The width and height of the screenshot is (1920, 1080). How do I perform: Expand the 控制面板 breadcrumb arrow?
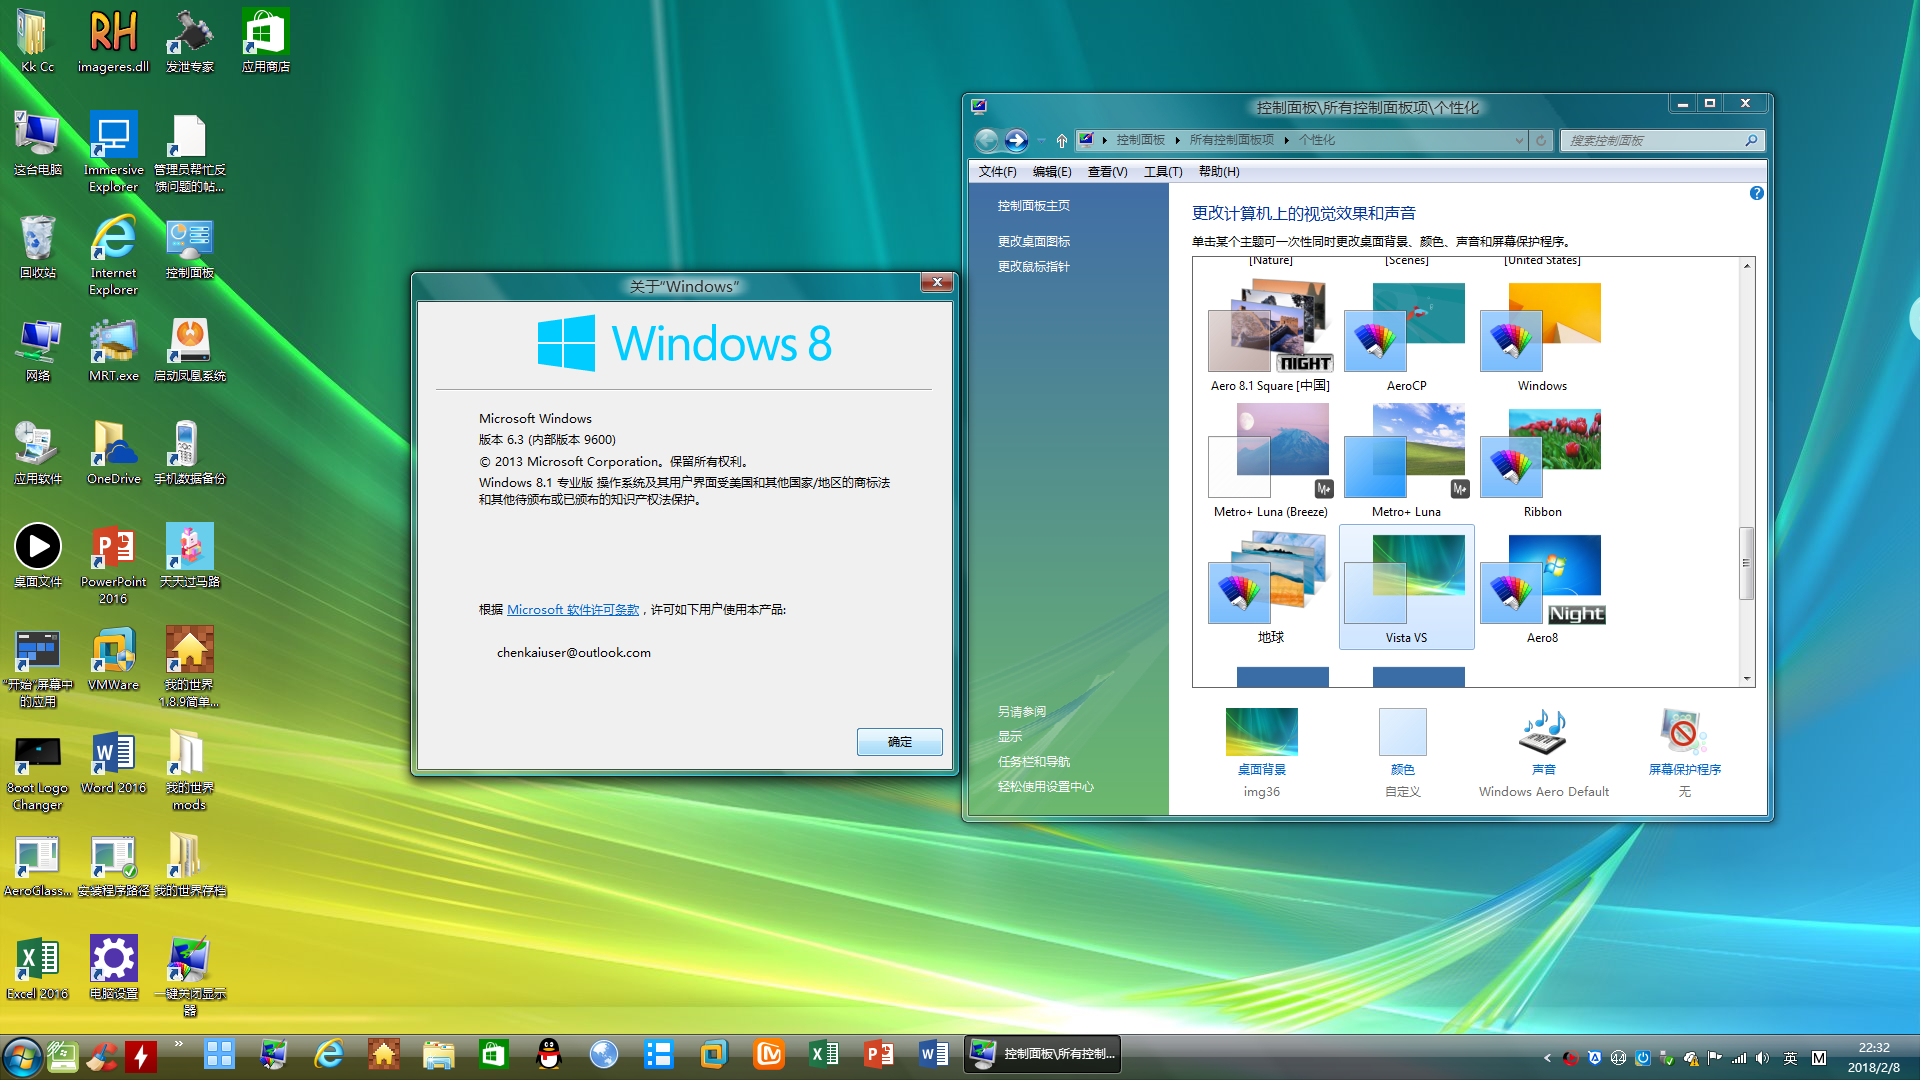[1177, 141]
